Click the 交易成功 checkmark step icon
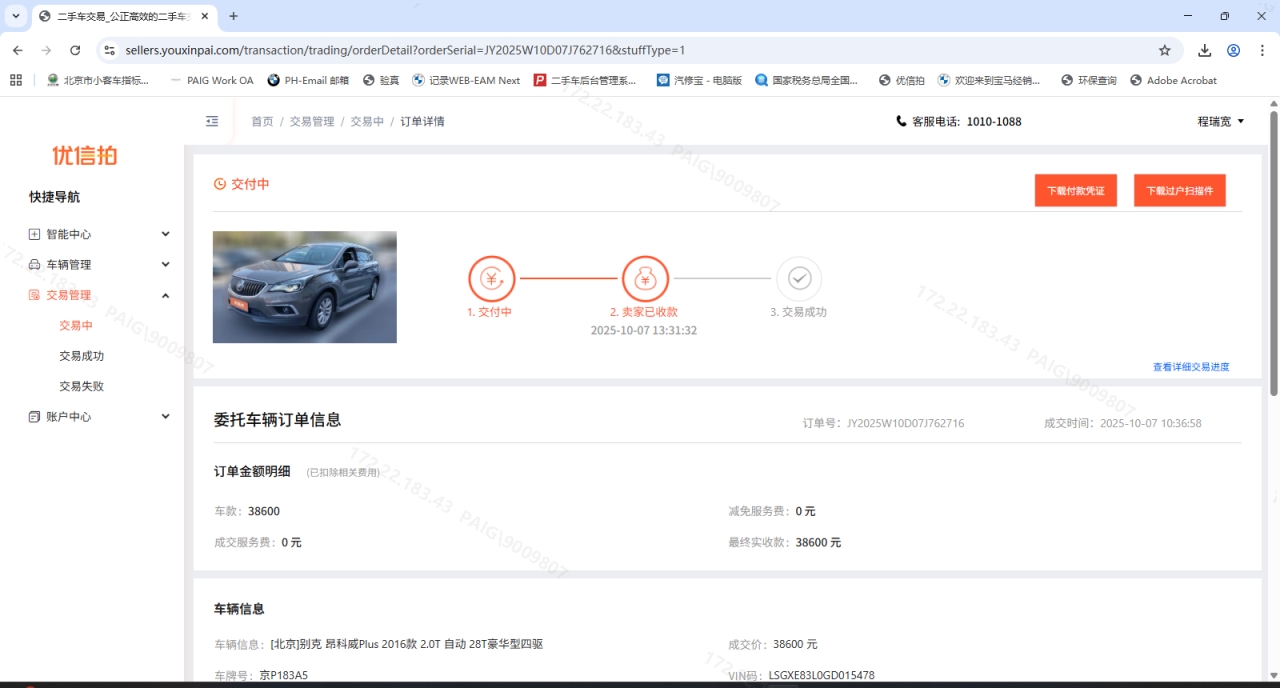Screen dimensions: 1280x688 (x=798, y=279)
